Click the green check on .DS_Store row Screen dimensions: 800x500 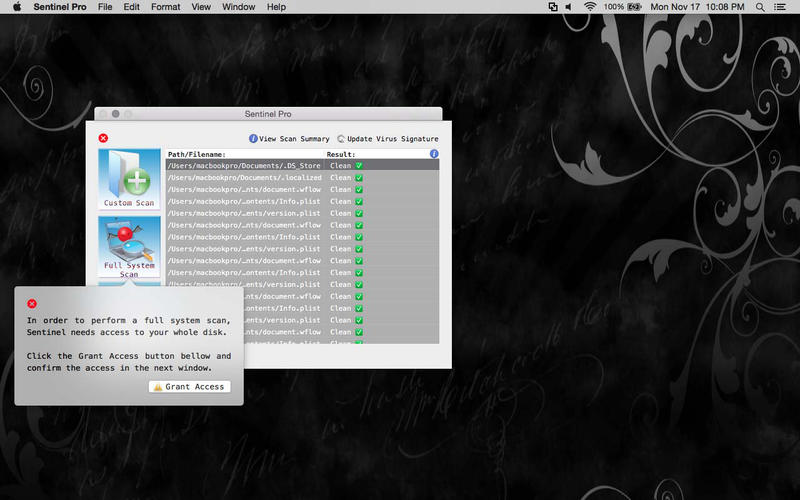359,165
